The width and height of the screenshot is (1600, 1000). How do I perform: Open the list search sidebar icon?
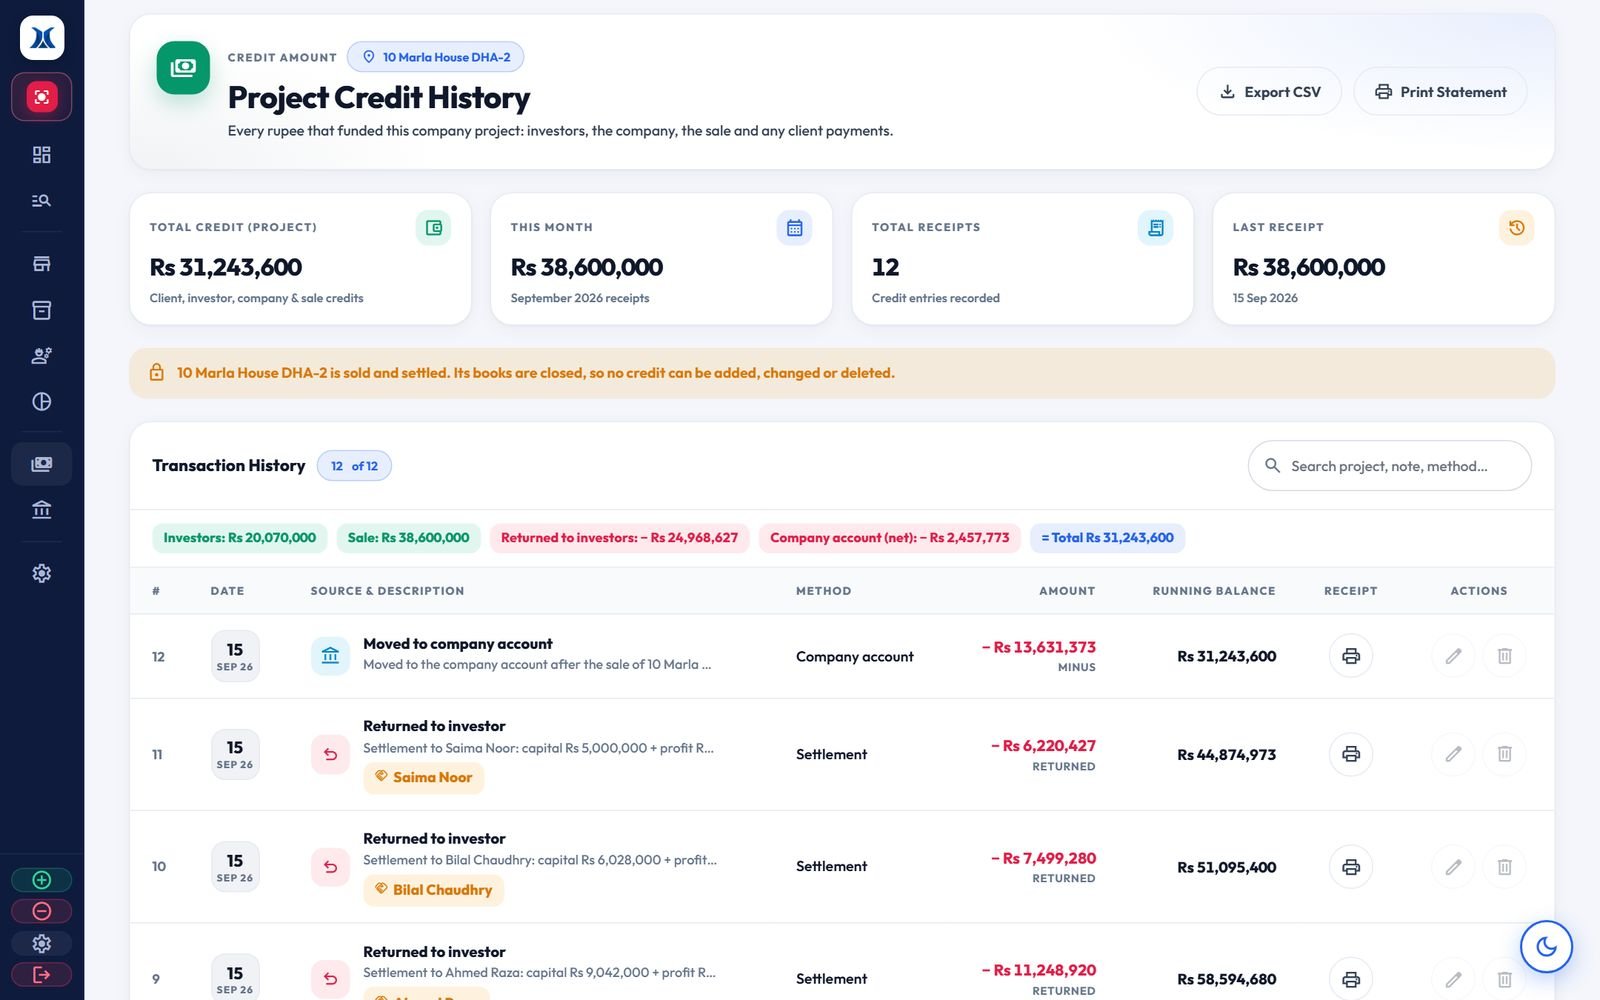coord(42,201)
